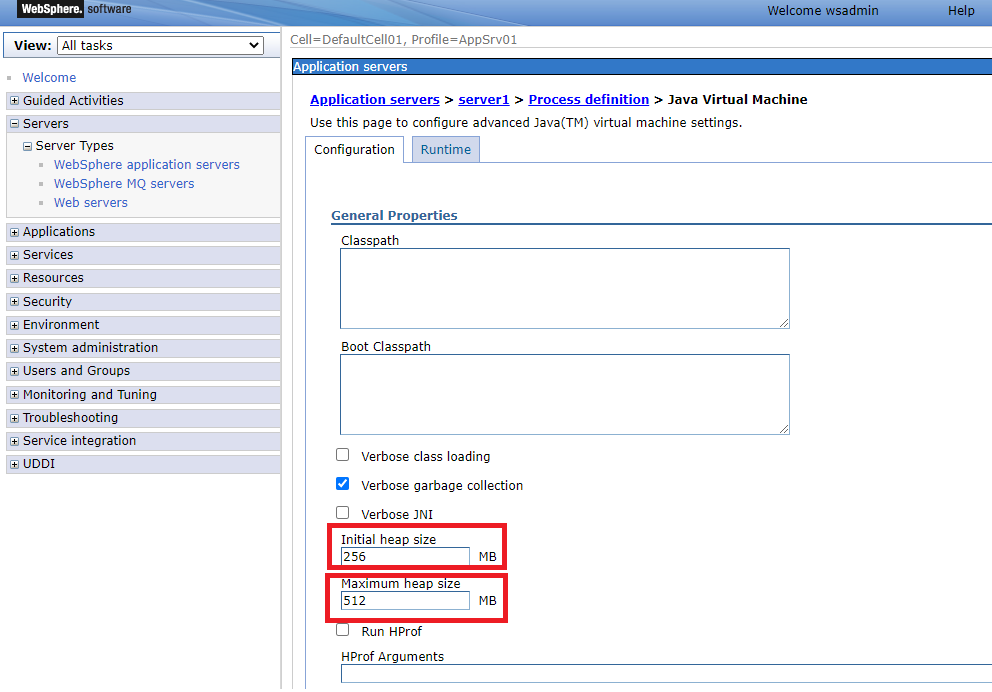Expand the UDDI section

(x=15, y=464)
